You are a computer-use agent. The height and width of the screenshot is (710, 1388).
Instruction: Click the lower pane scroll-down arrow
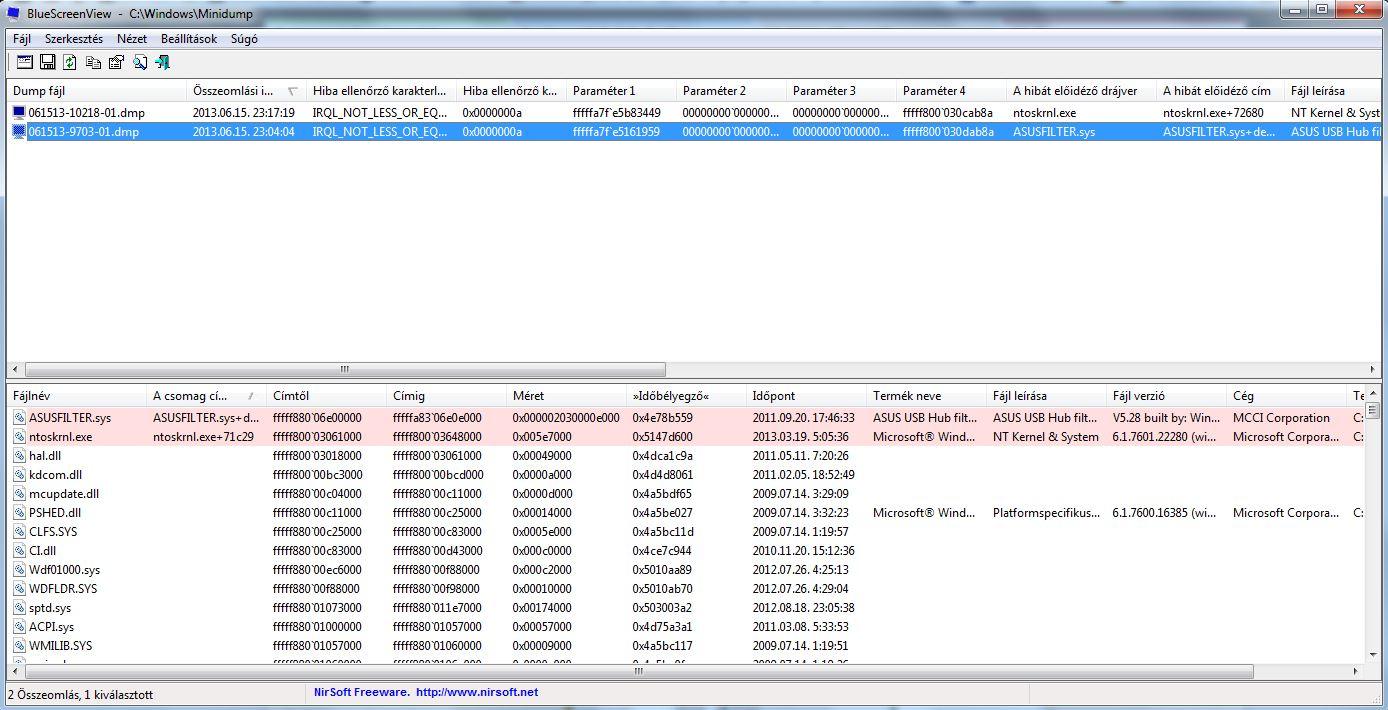click(1372, 655)
